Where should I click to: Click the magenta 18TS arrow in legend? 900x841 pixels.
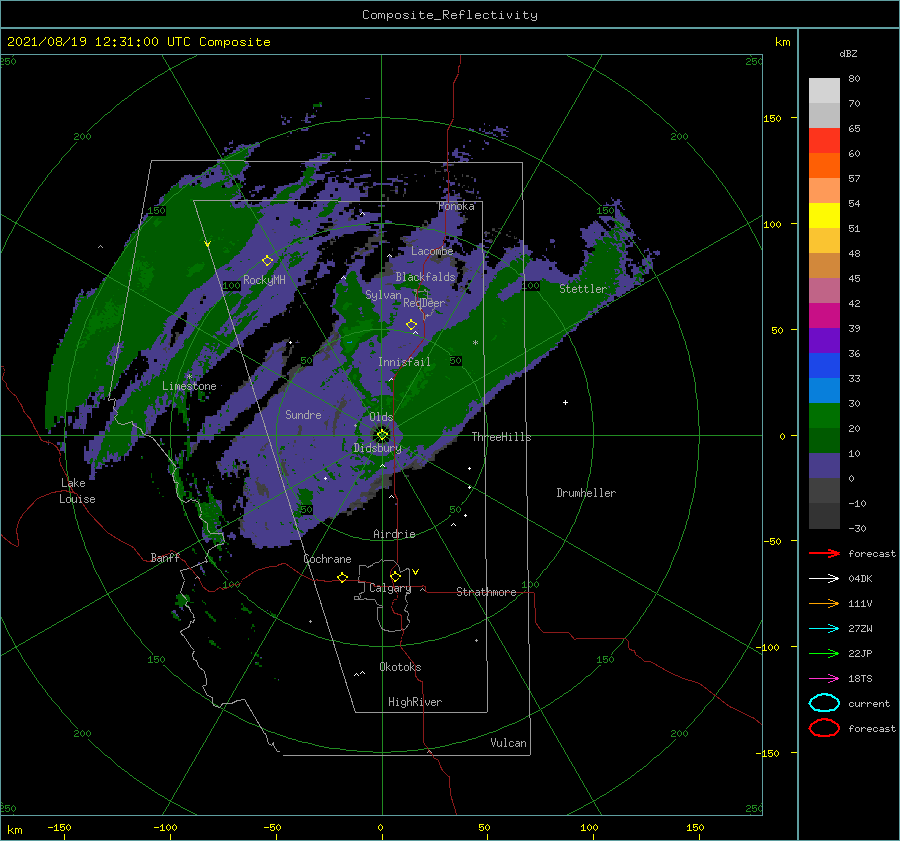(824, 679)
